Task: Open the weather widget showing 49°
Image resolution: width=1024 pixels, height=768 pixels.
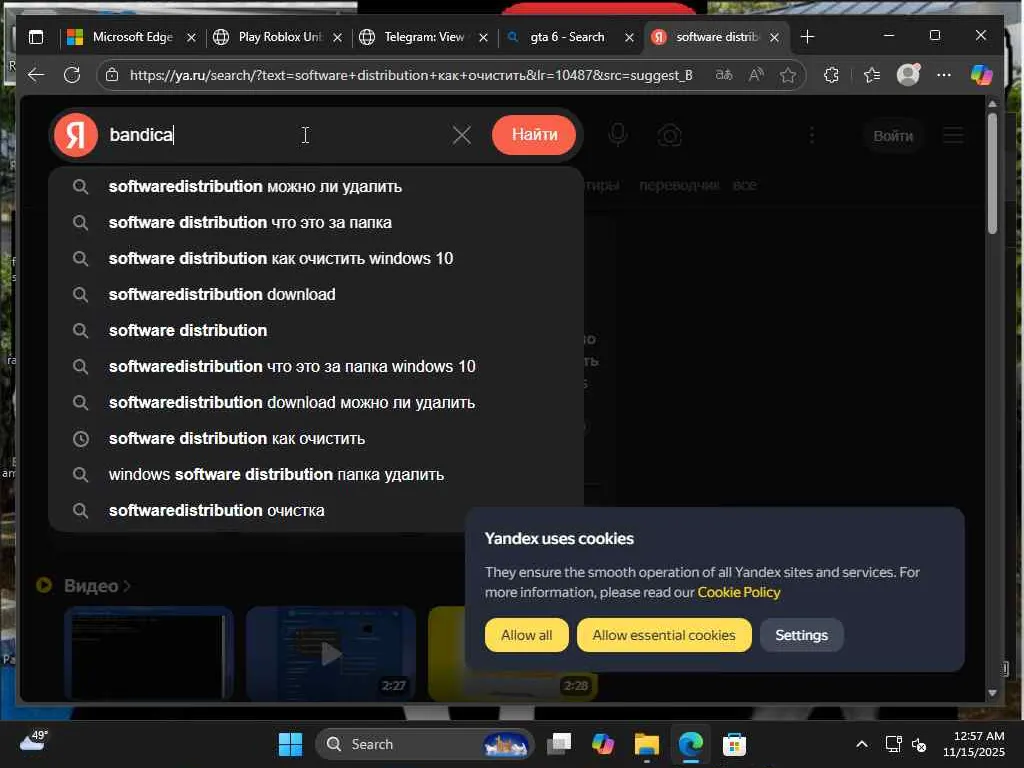Action: pos(34,741)
